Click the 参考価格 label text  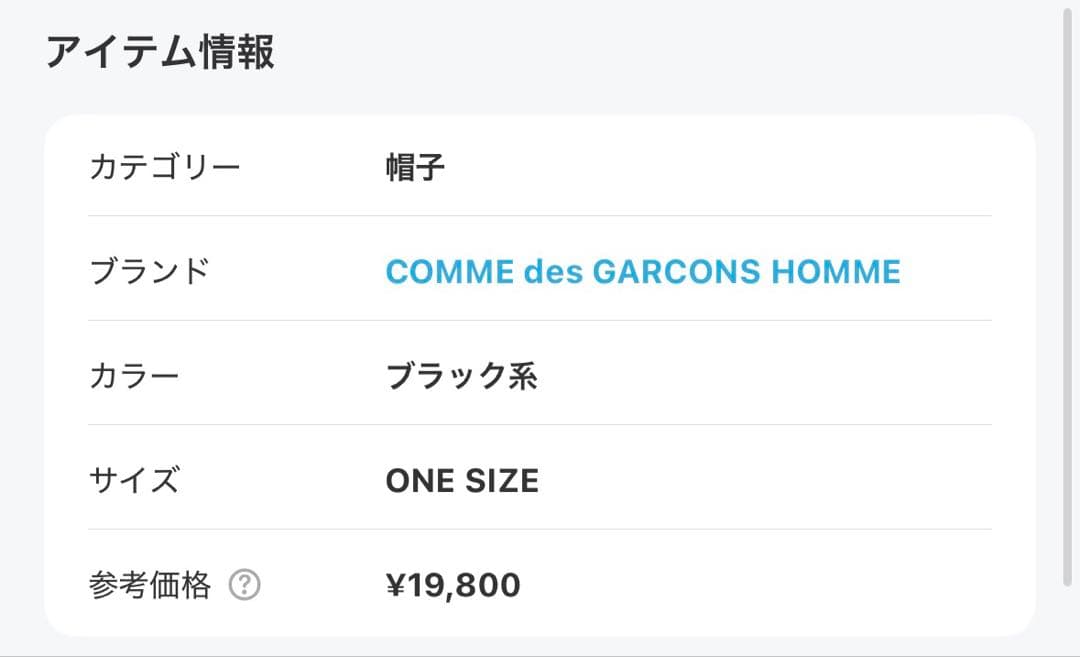[x=150, y=585]
